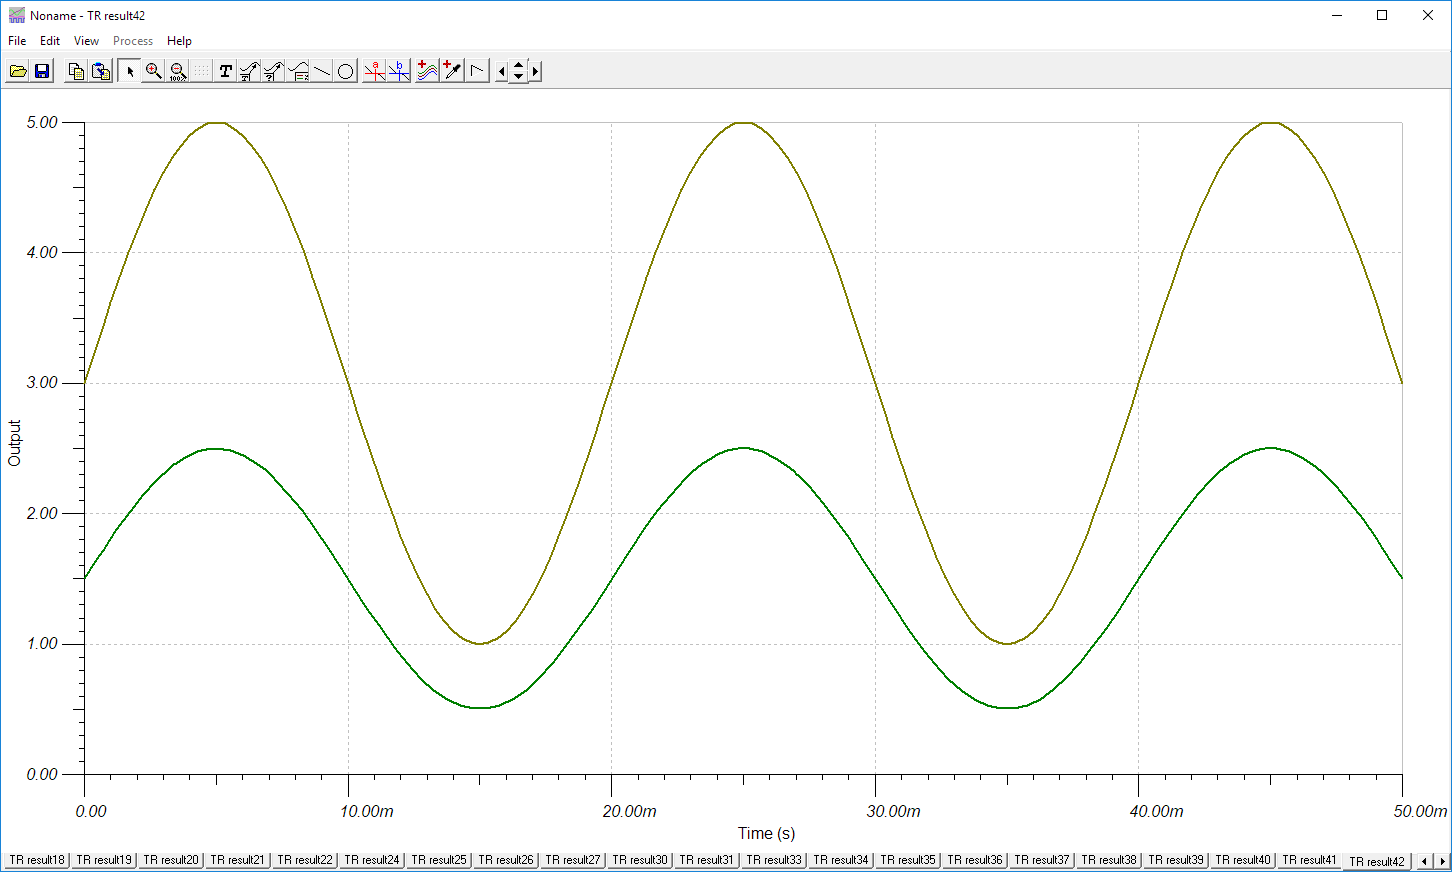Switch to the TR result30 tab
This screenshot has height=872, width=1452.
point(640,860)
